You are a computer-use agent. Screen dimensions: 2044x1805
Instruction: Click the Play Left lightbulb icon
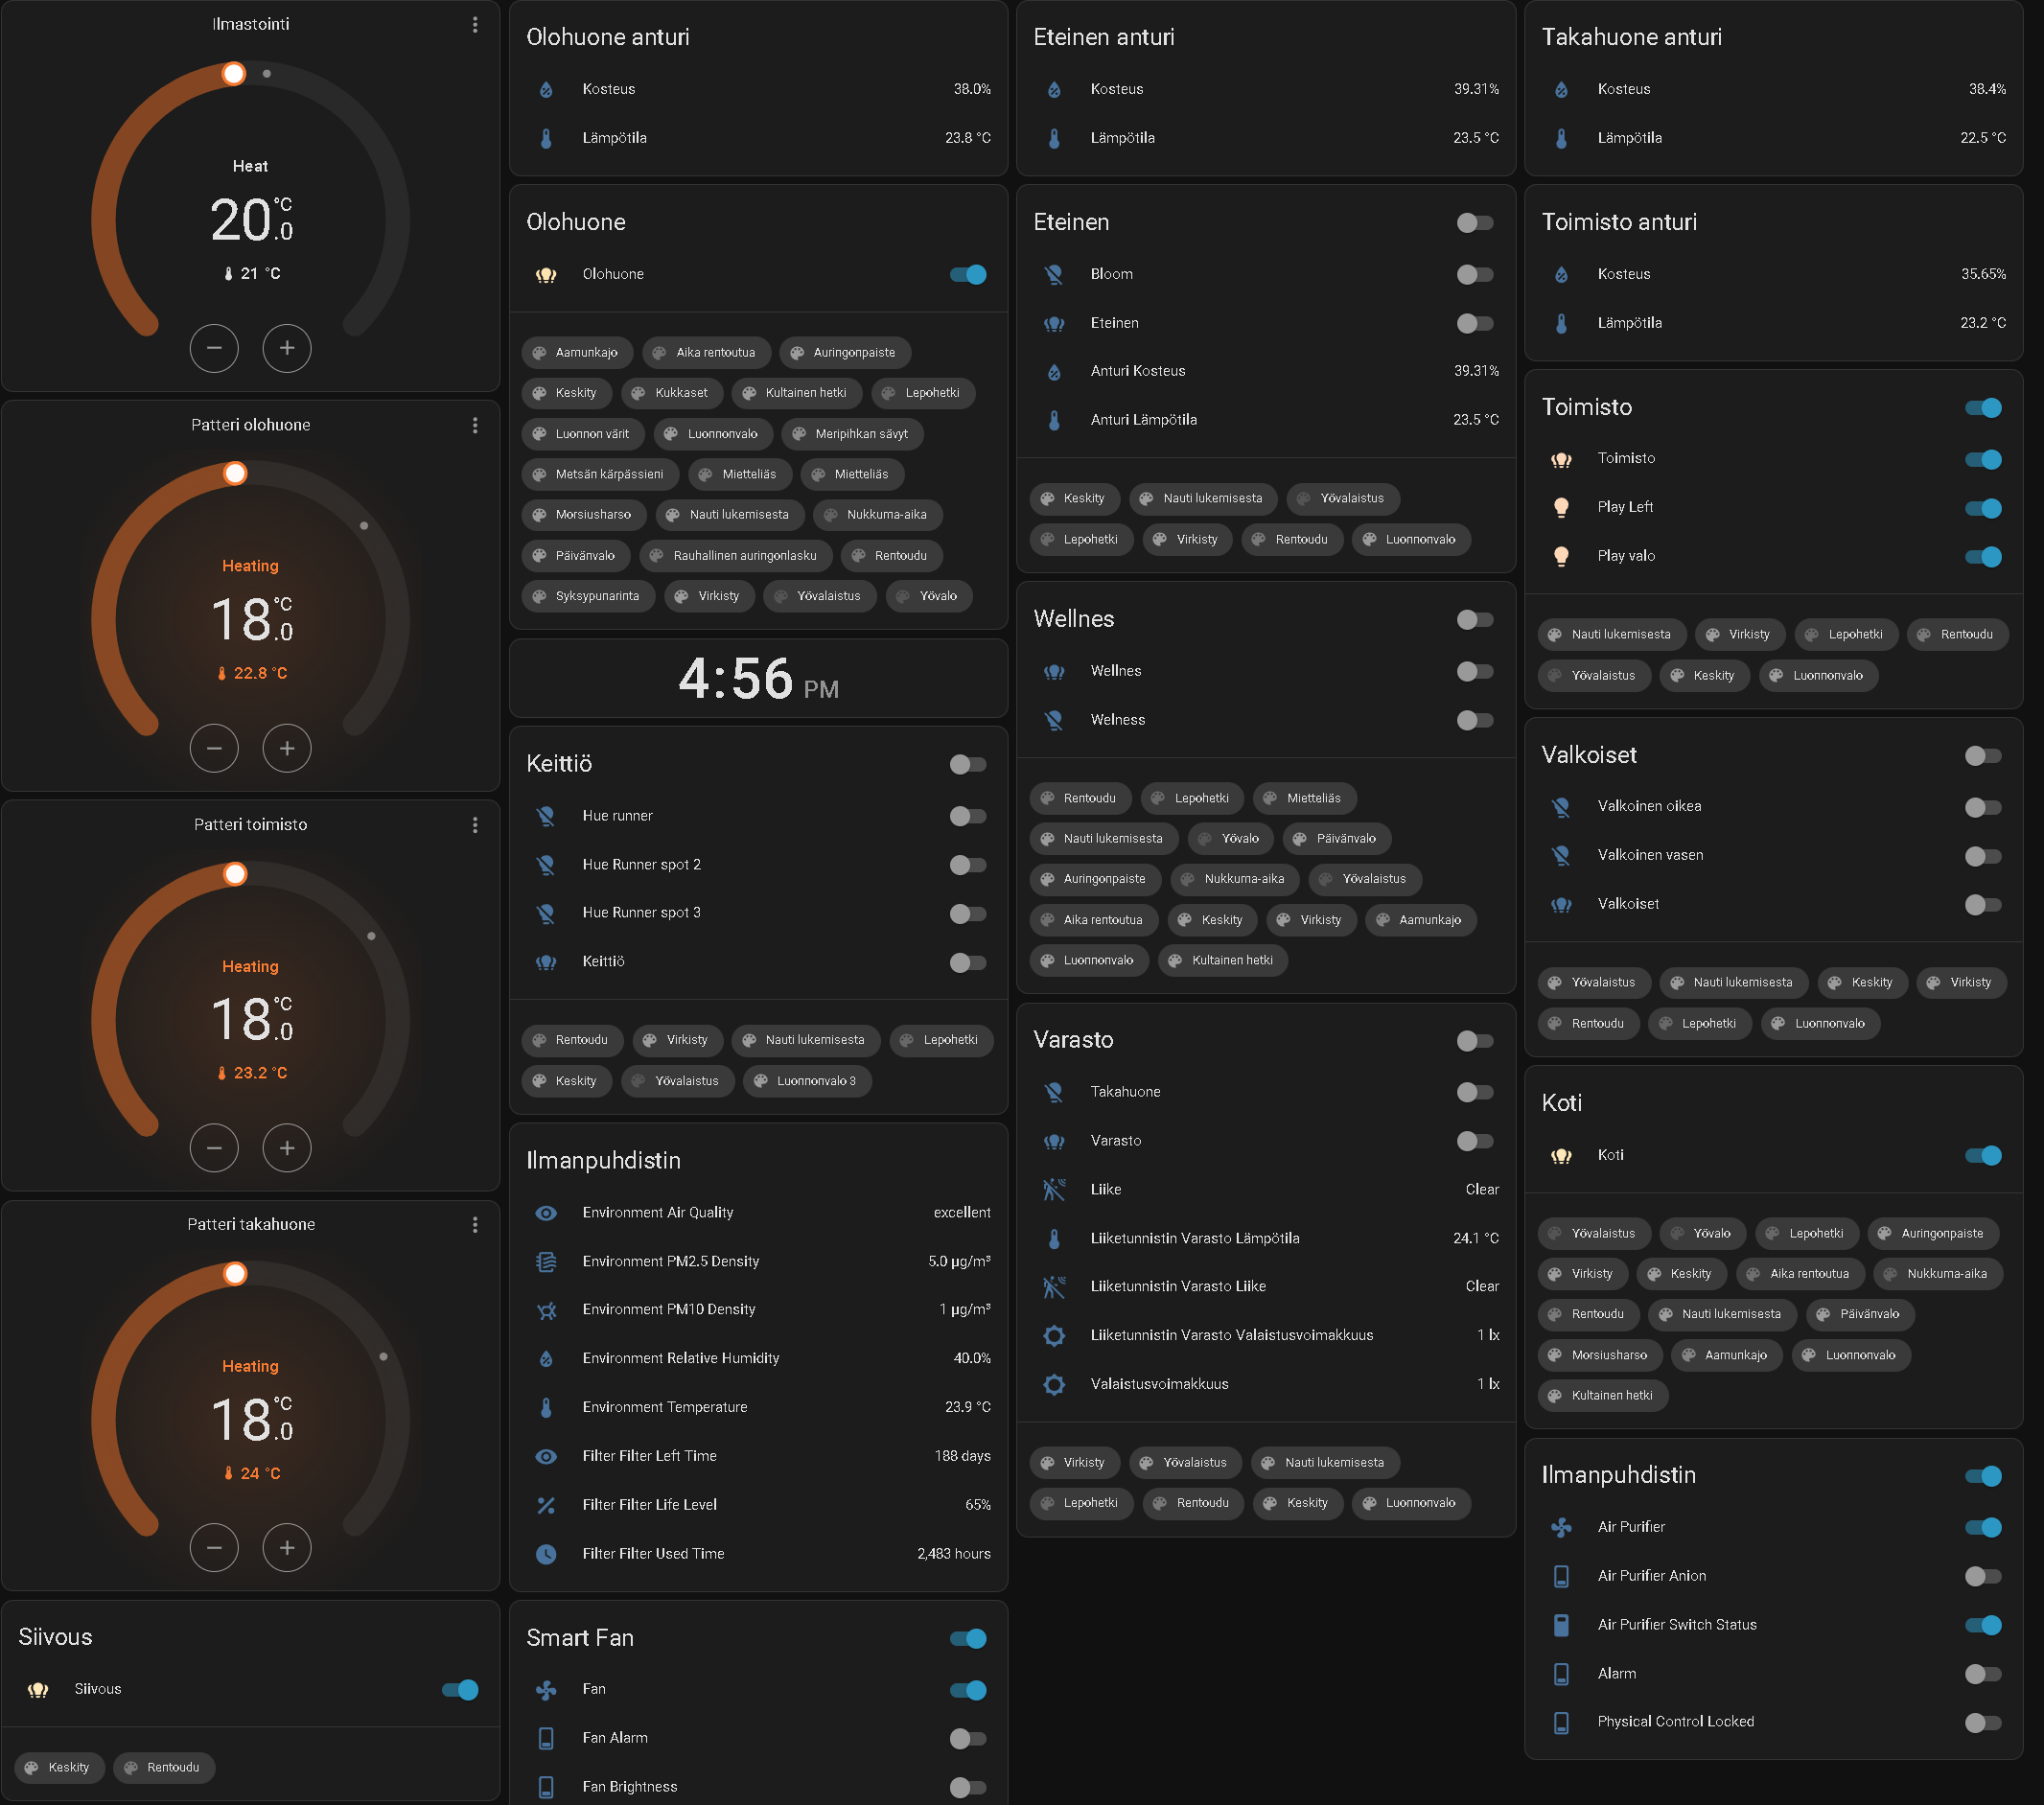[1560, 507]
